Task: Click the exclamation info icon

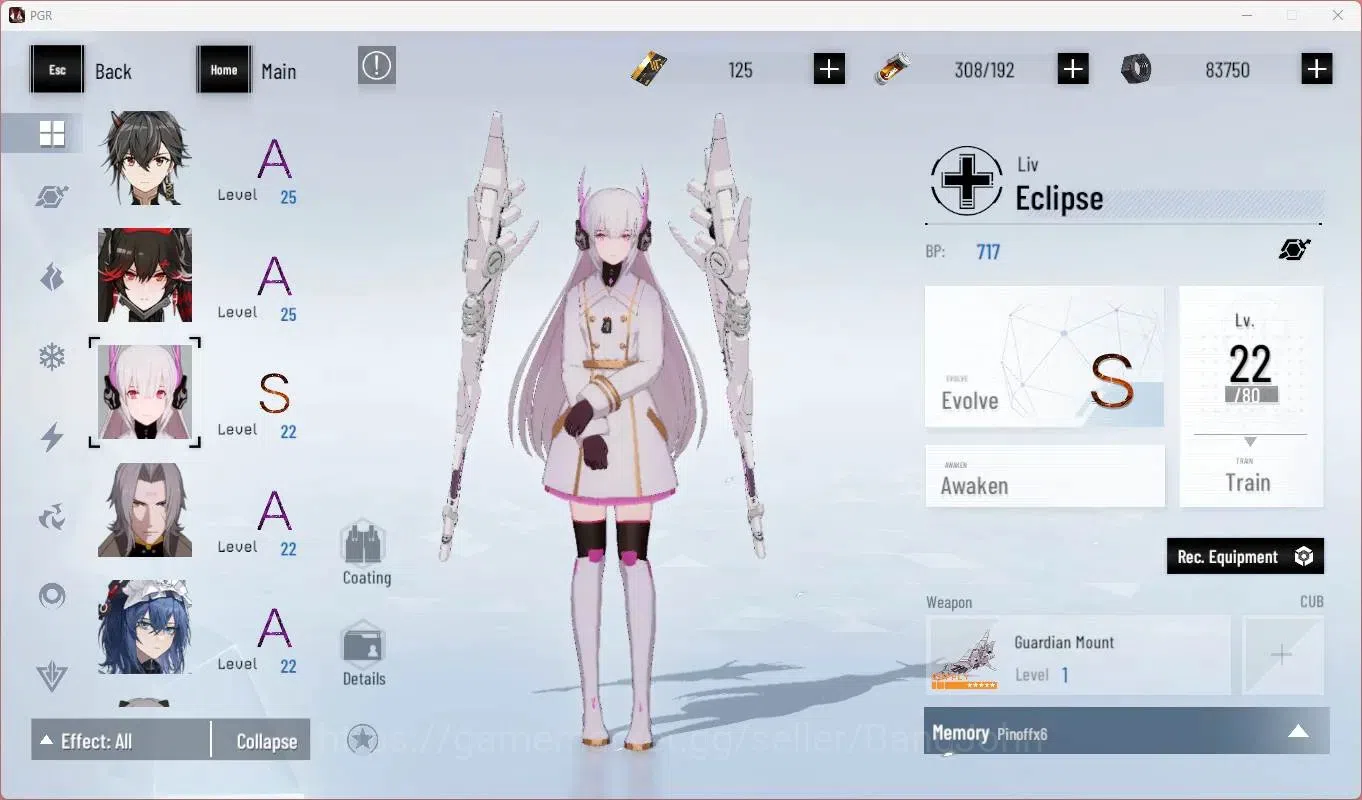Action: point(377,66)
